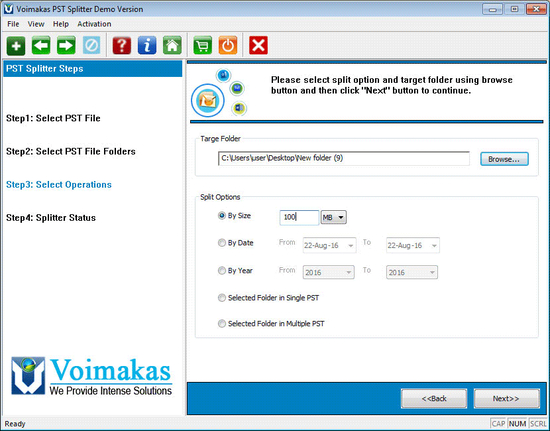Image resolution: width=550 pixels, height=431 pixels.
Task: Click Step2: Select PST File Folders
Action: coord(71,151)
